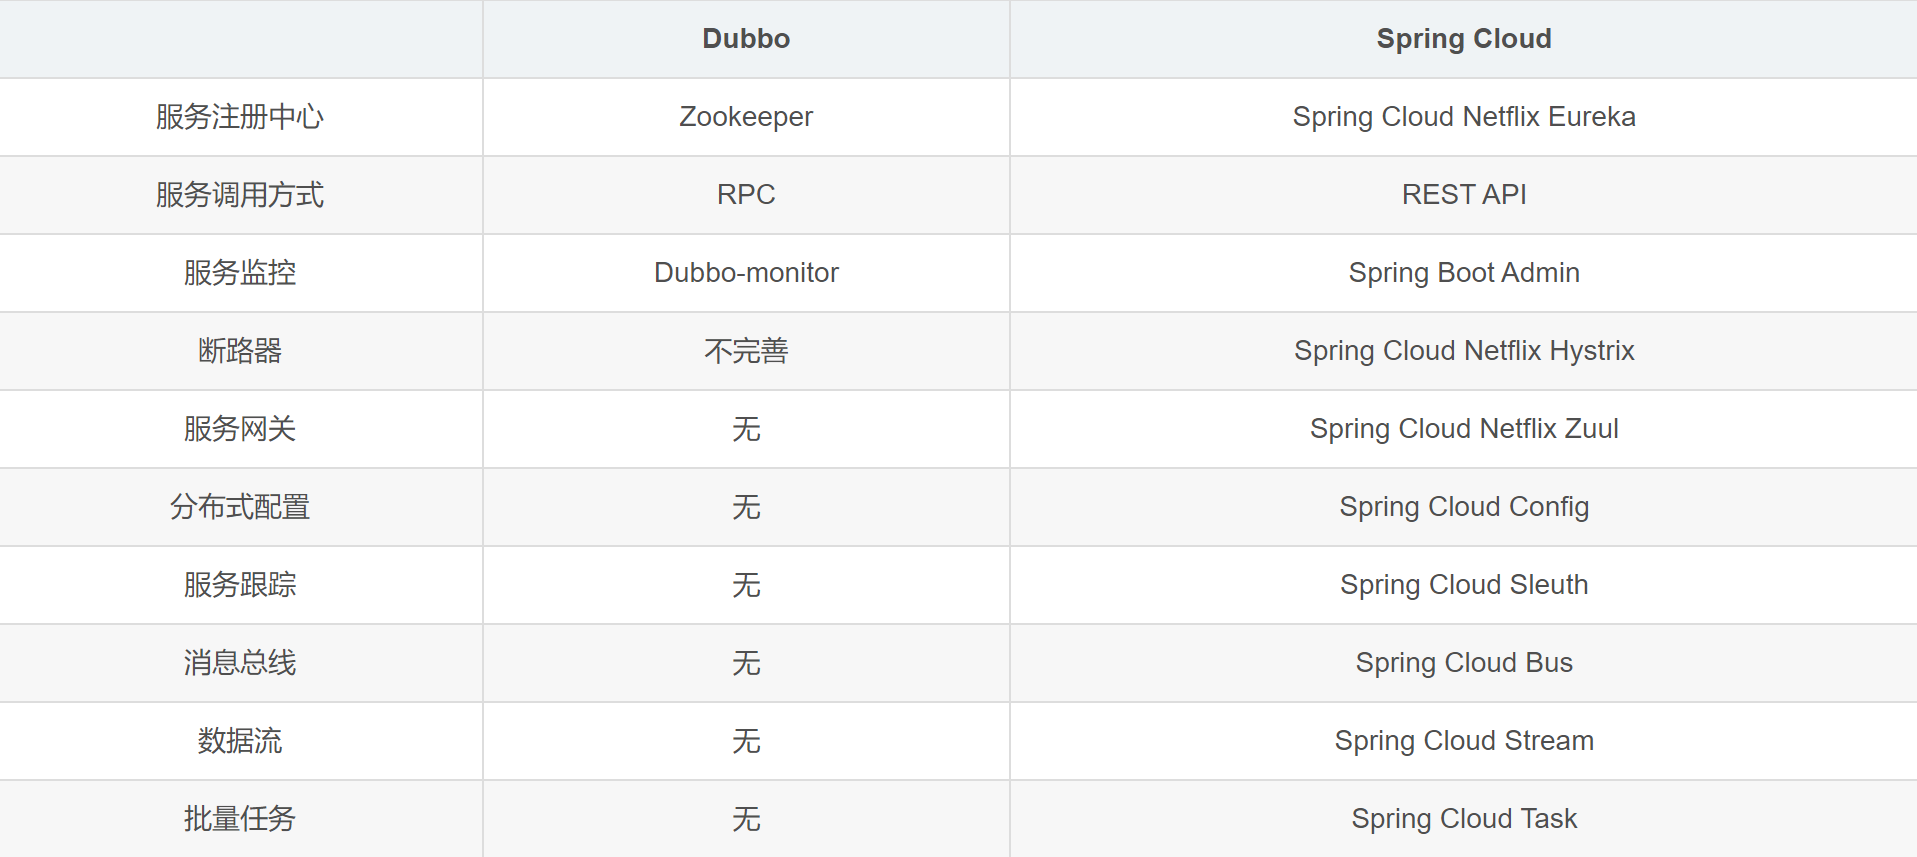Click the REST API cell
This screenshot has height=857, width=1917.
1463,195
